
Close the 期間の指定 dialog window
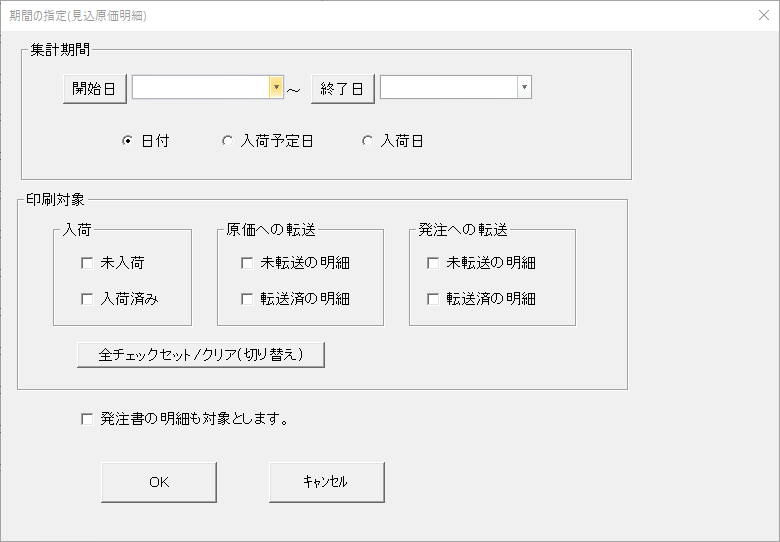(x=763, y=16)
